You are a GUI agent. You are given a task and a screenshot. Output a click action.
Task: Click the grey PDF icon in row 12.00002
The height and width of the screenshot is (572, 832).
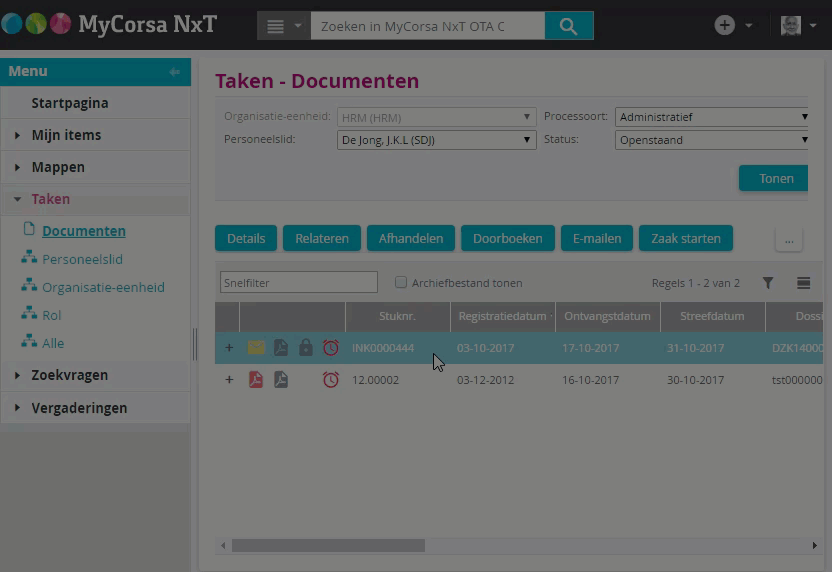point(281,379)
